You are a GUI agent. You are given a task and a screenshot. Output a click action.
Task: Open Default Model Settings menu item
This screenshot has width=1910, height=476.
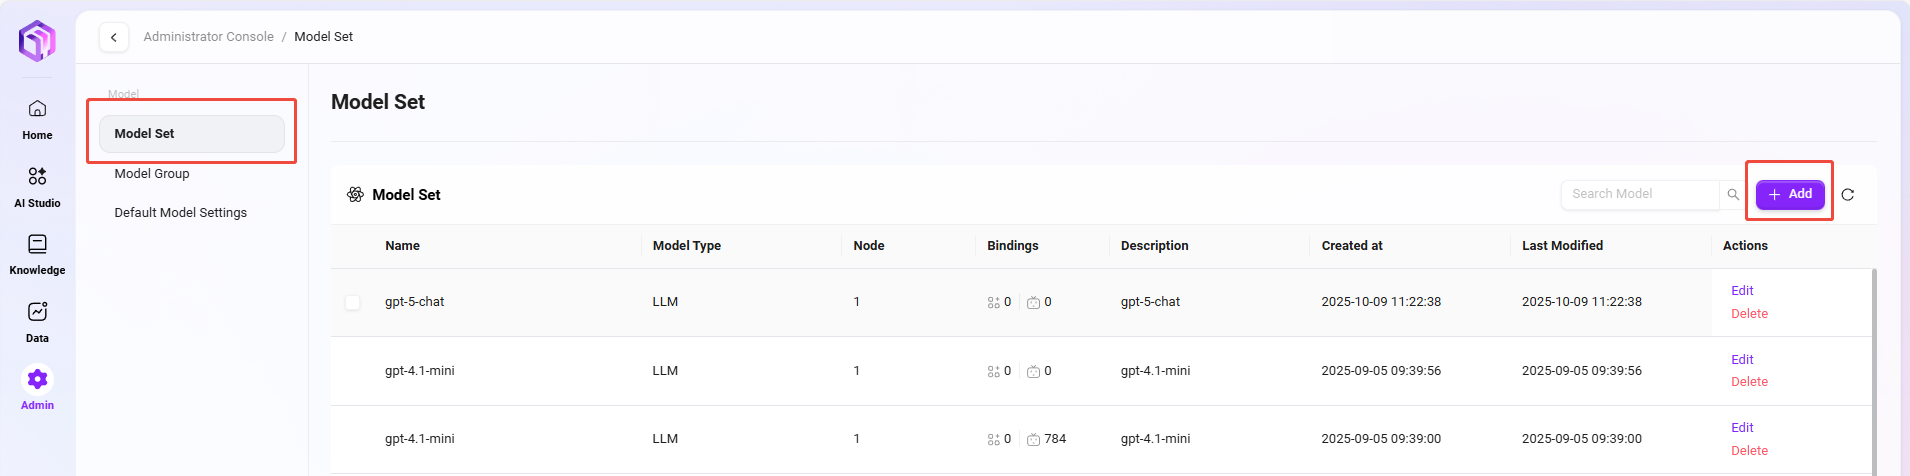pos(180,213)
